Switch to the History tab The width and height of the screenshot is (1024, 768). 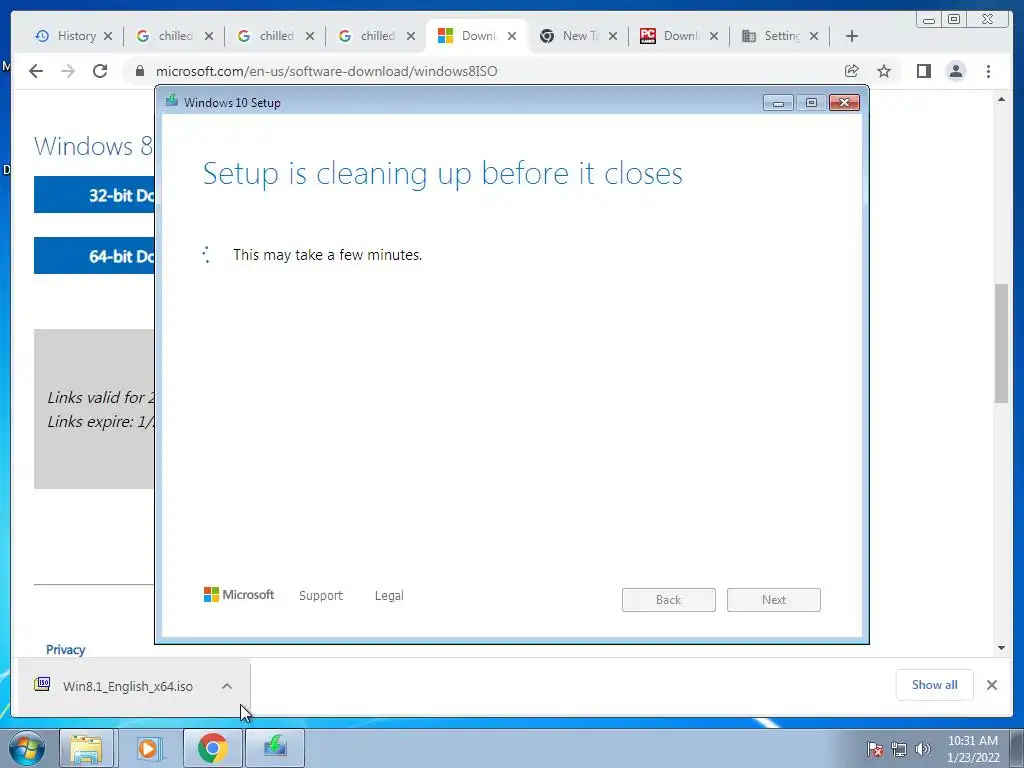pyautogui.click(x=73, y=36)
